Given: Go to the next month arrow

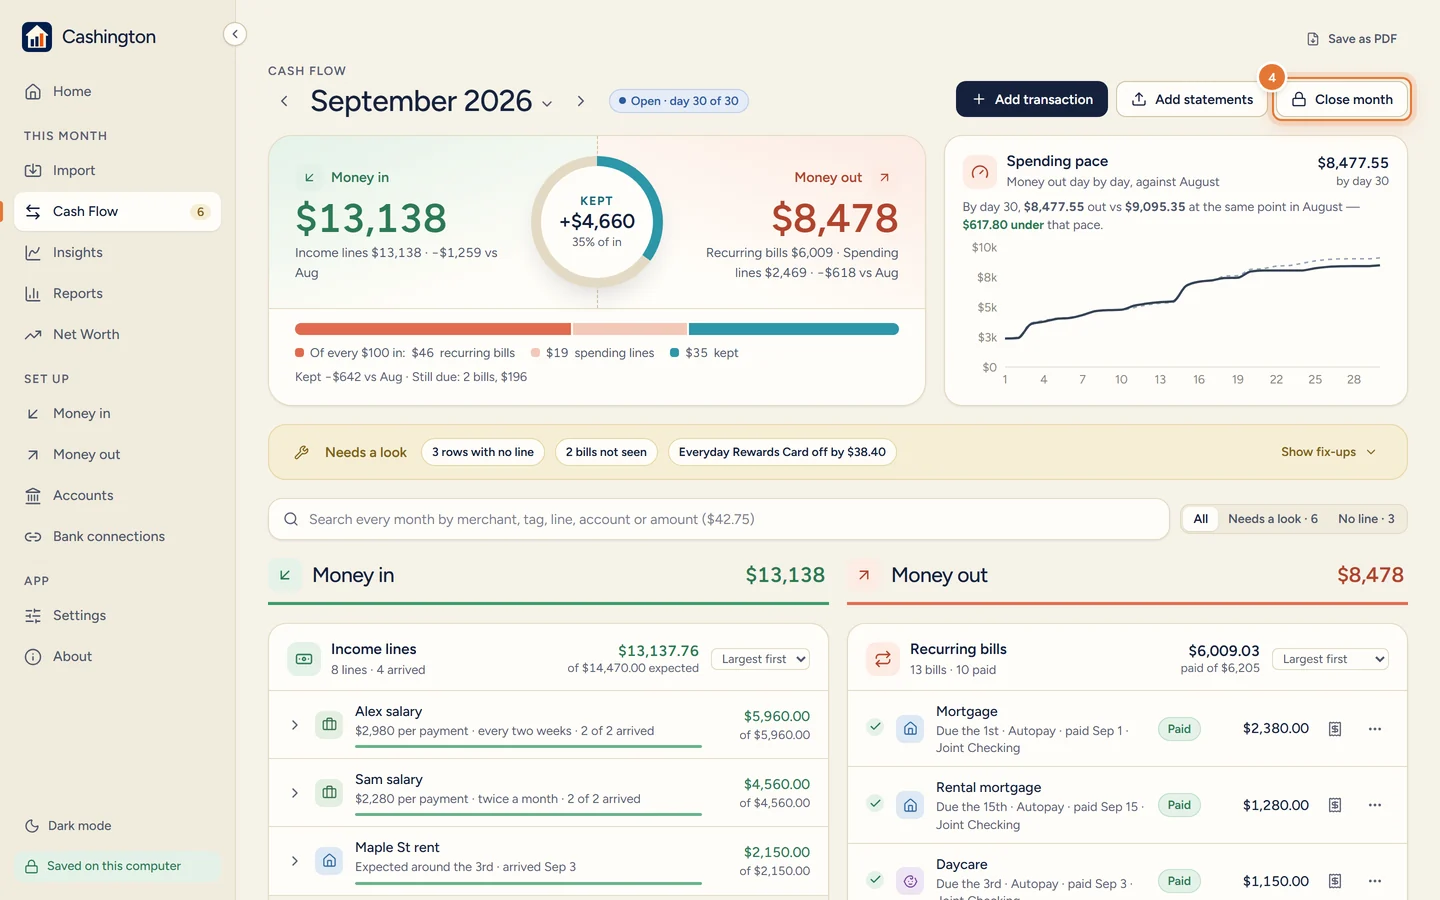Looking at the screenshot, I should [580, 101].
